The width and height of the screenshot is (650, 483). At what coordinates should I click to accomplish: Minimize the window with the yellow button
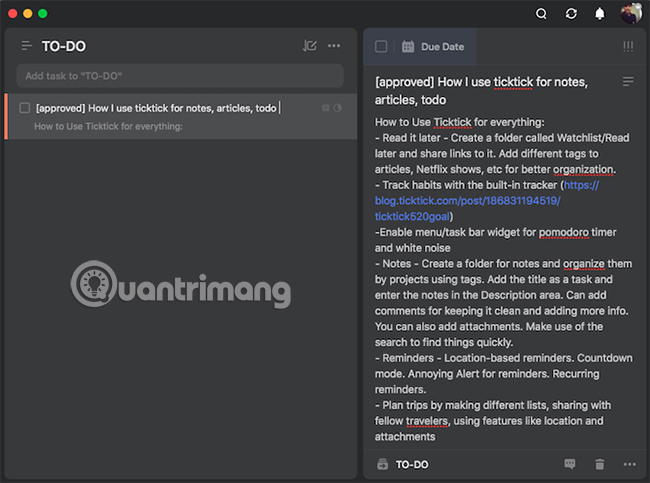coord(27,14)
